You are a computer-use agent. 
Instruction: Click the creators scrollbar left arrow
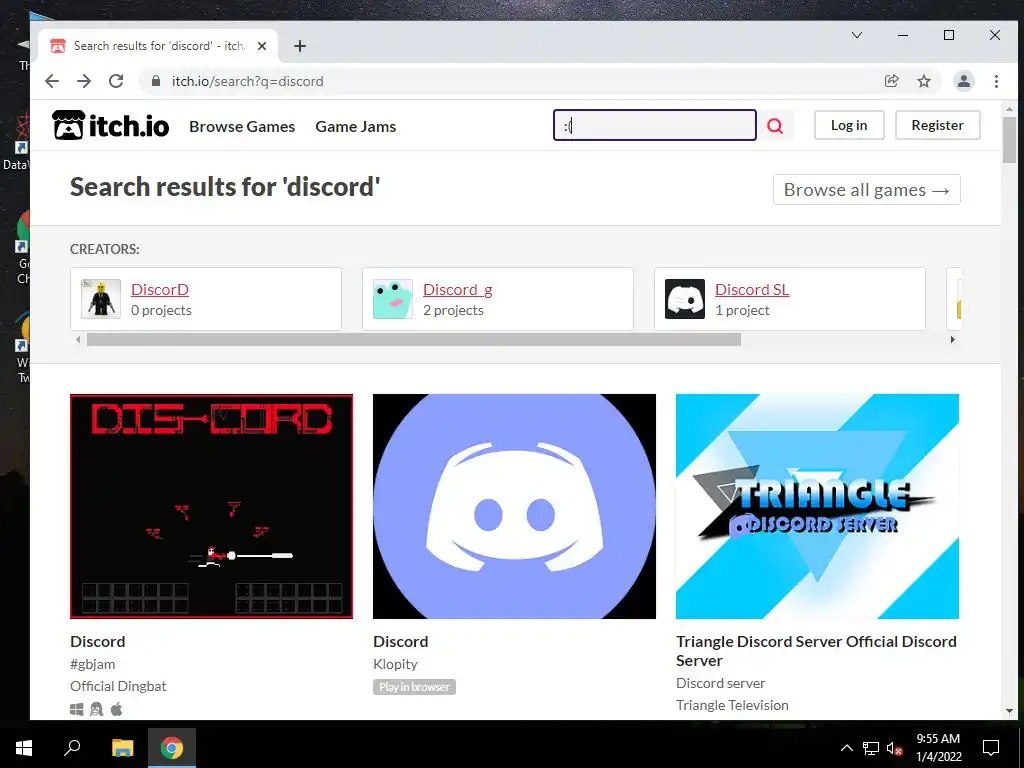[78, 340]
